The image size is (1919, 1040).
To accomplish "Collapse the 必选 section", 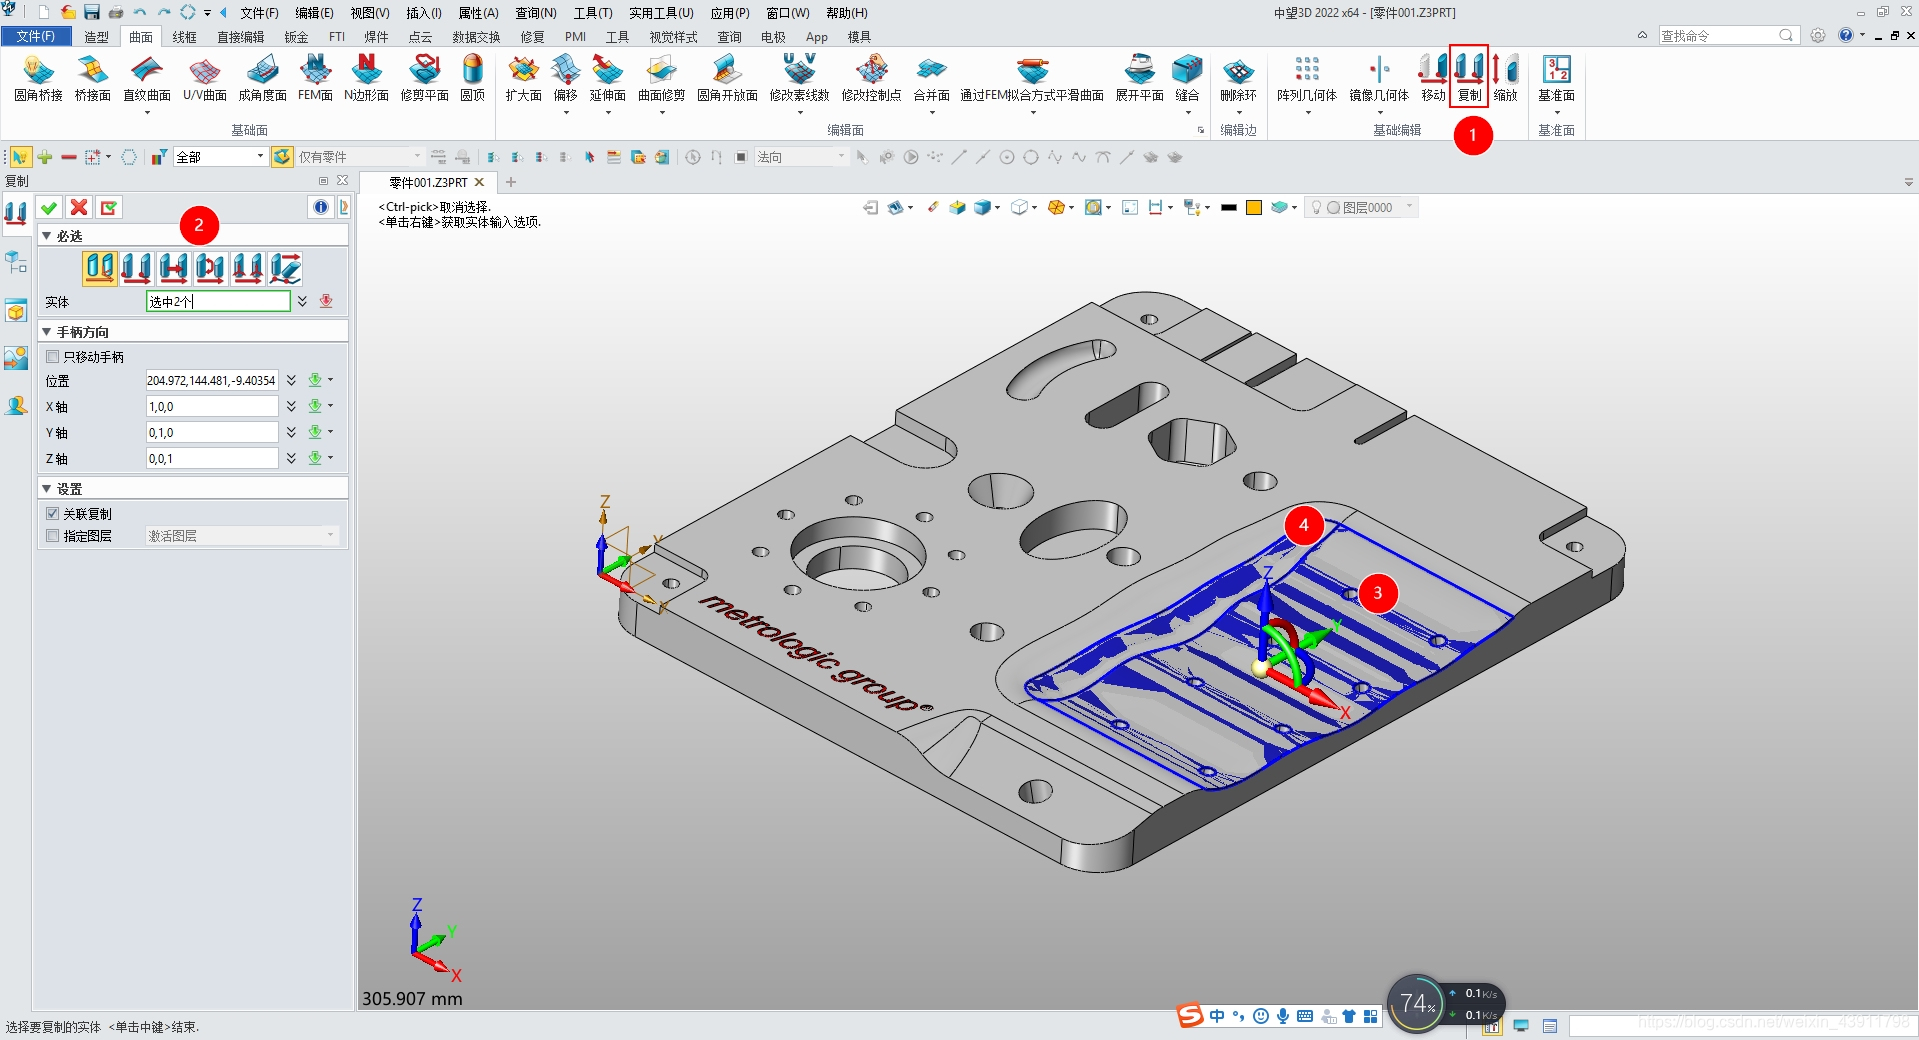I will [46, 236].
